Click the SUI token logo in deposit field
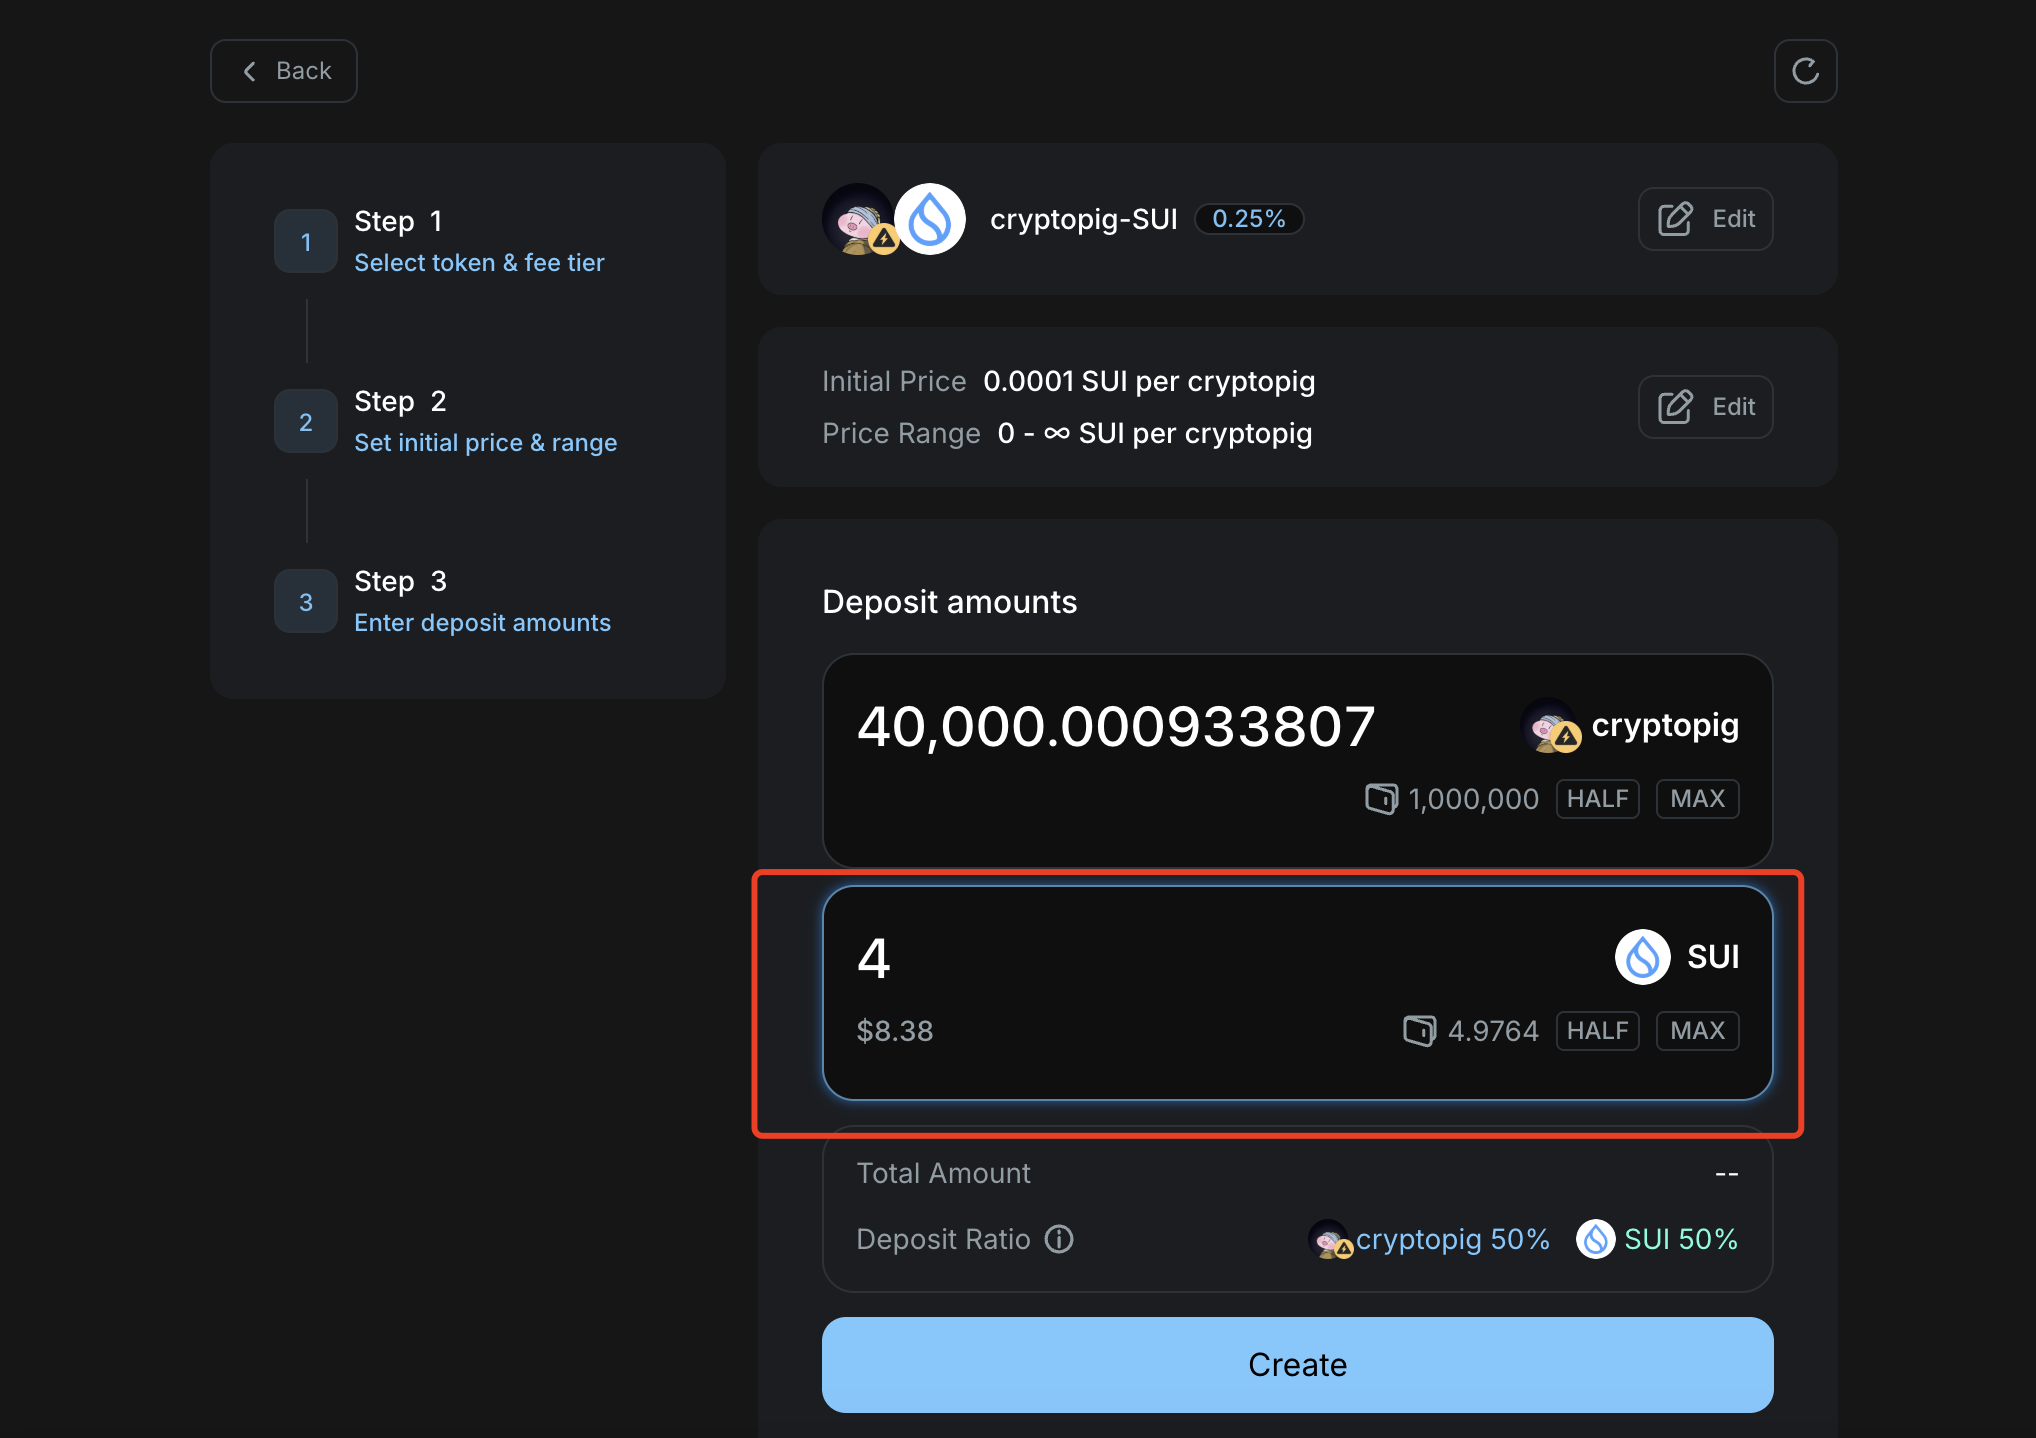The image size is (2036, 1438). point(1642,957)
